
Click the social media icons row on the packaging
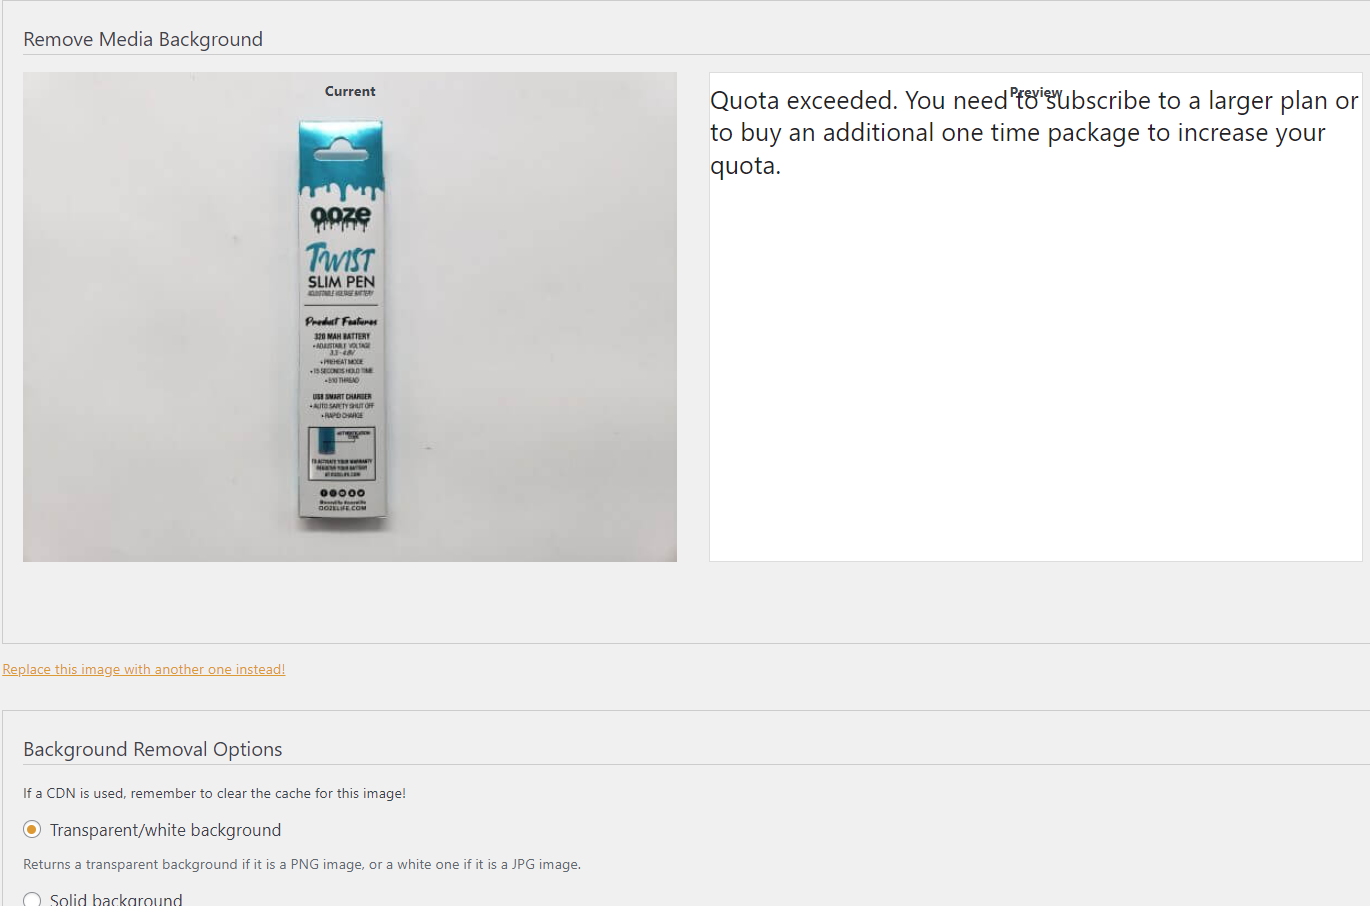(342, 493)
